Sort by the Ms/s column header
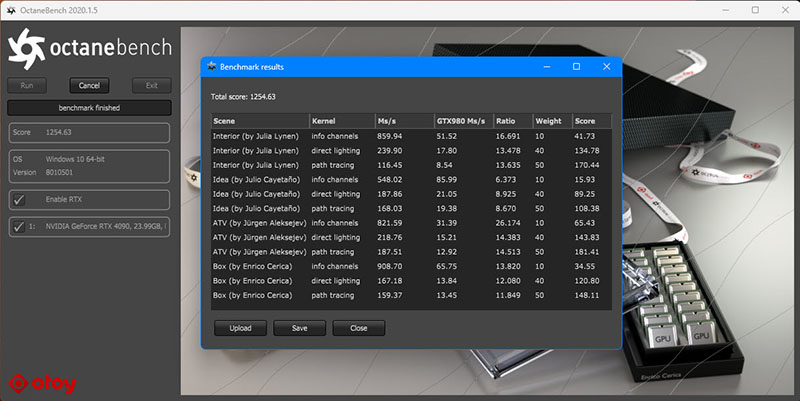The width and height of the screenshot is (800, 401). pyautogui.click(x=404, y=121)
